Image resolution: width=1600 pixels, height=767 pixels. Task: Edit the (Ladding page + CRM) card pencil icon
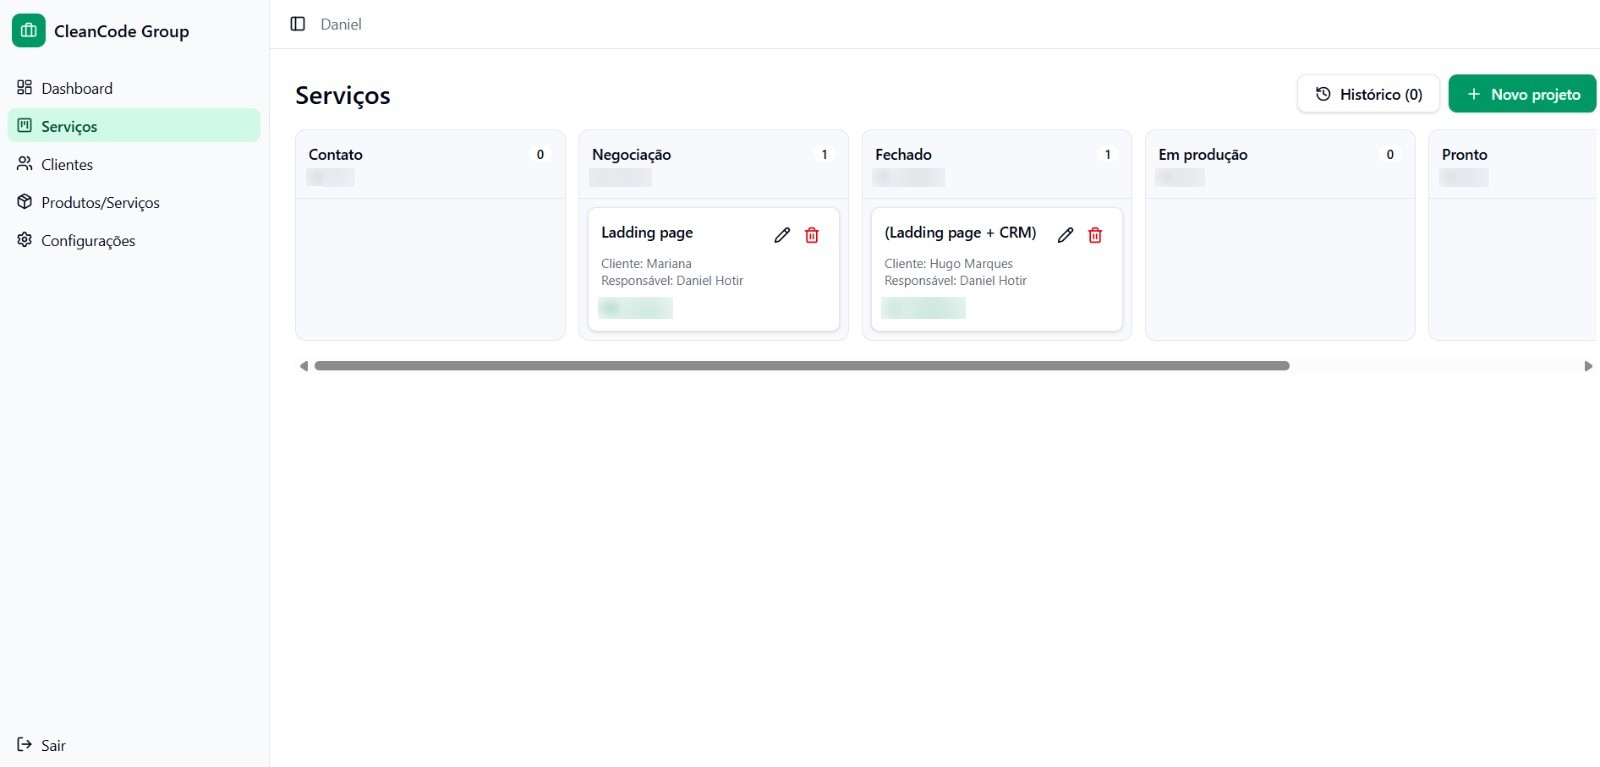1065,235
